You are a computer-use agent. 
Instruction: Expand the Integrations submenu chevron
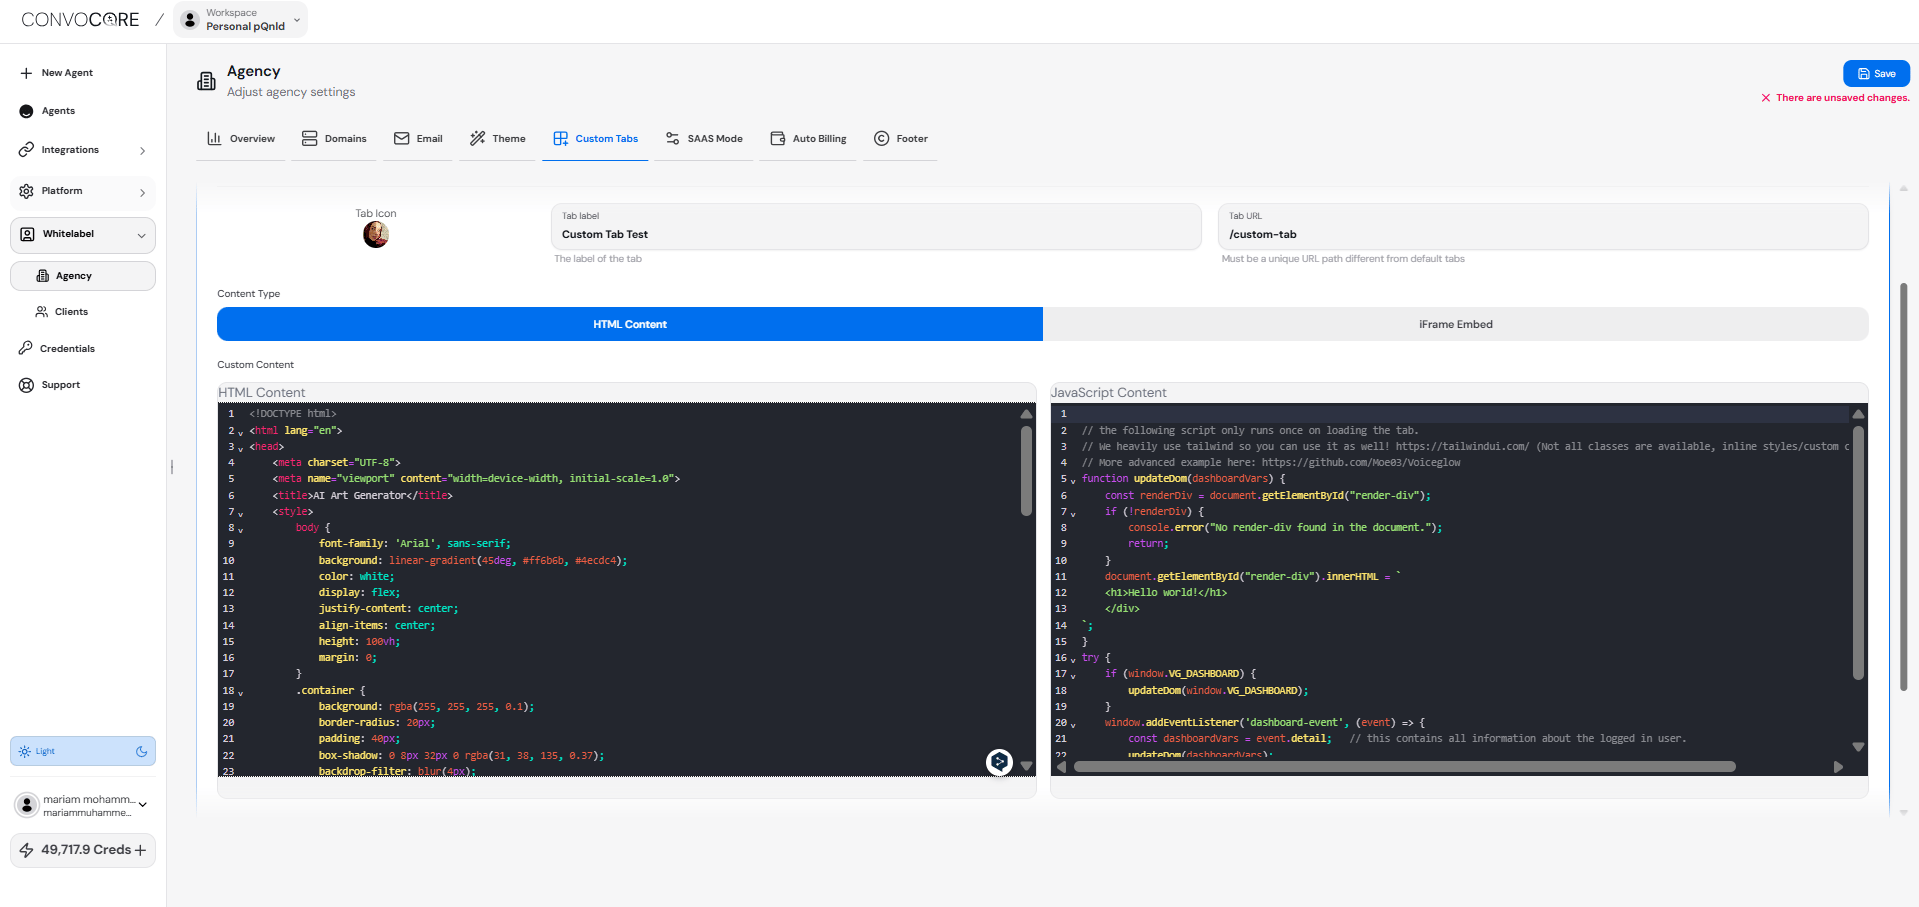[142, 151]
